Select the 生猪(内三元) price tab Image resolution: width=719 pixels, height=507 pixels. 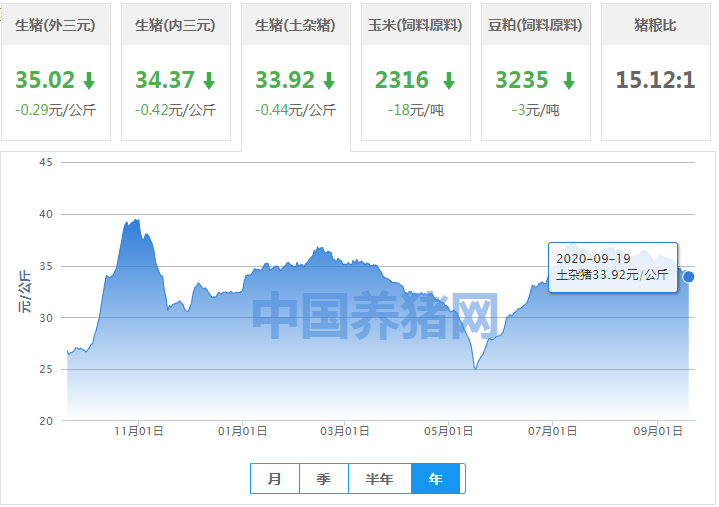[x=176, y=72]
